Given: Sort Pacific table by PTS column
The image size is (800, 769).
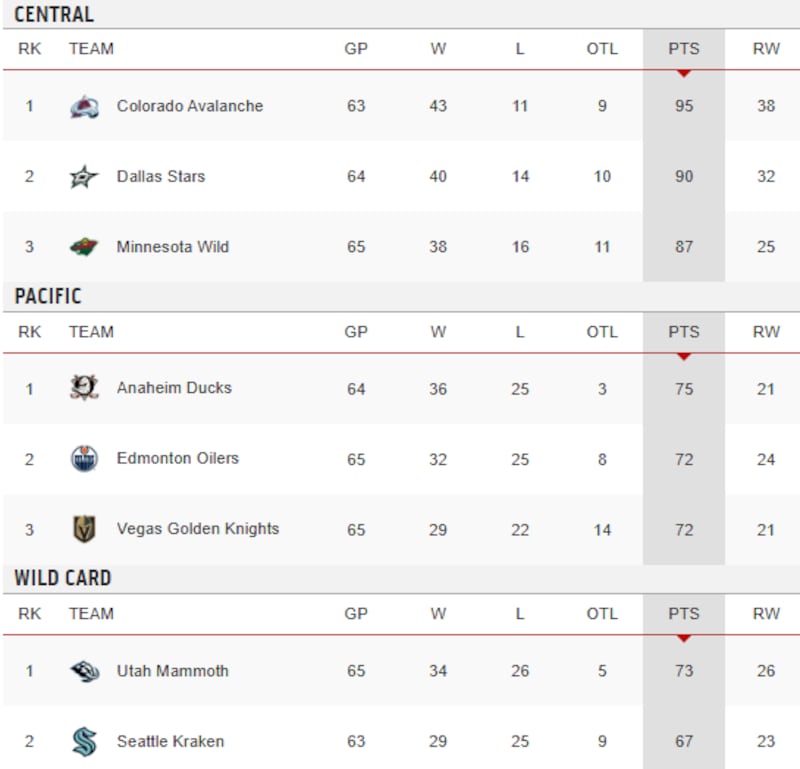Looking at the screenshot, I should (x=684, y=332).
